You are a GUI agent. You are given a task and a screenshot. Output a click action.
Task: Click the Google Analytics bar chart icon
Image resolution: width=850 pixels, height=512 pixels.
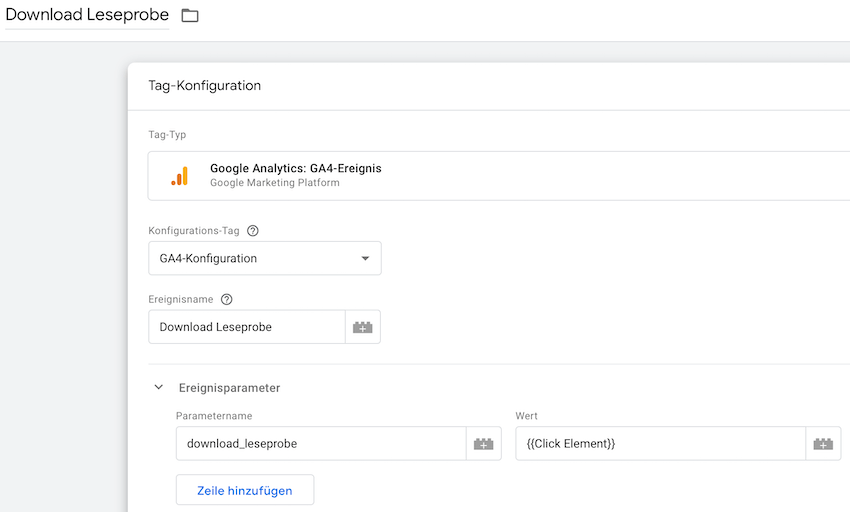[x=179, y=176]
